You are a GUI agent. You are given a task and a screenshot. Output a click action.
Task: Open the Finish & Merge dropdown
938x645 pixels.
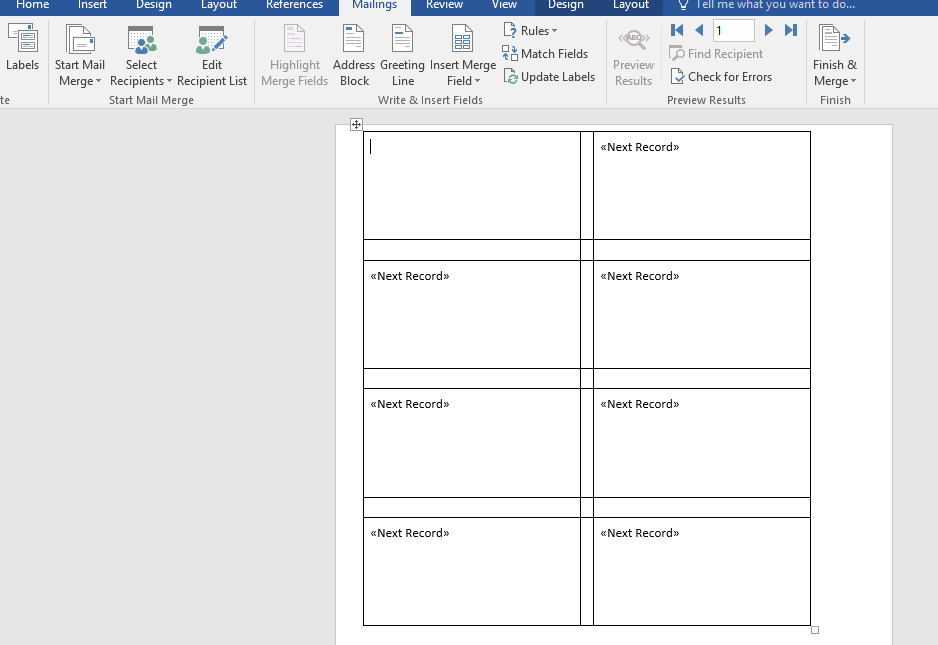tap(835, 56)
